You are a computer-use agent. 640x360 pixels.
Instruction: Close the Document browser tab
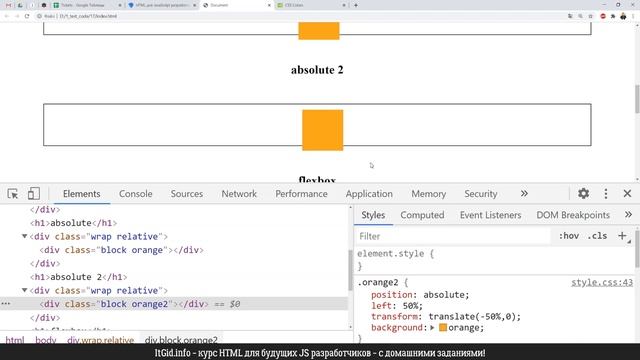(x=269, y=5)
